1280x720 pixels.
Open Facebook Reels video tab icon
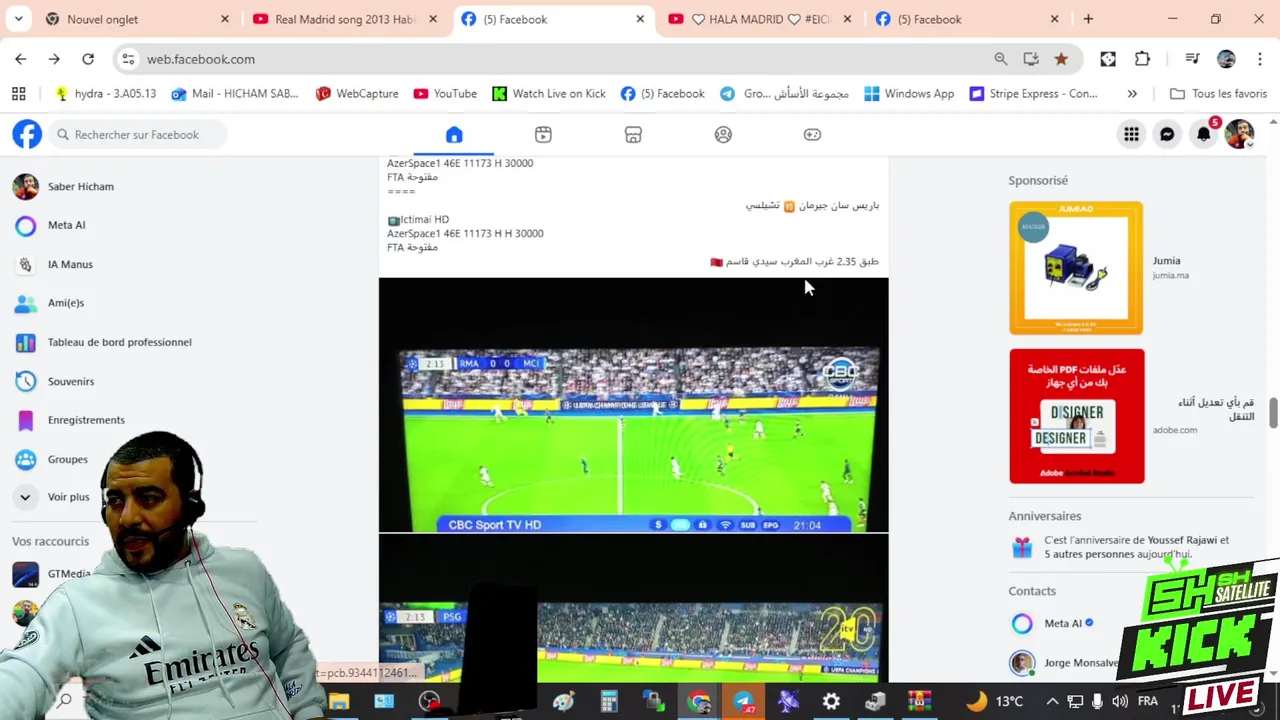[543, 135]
